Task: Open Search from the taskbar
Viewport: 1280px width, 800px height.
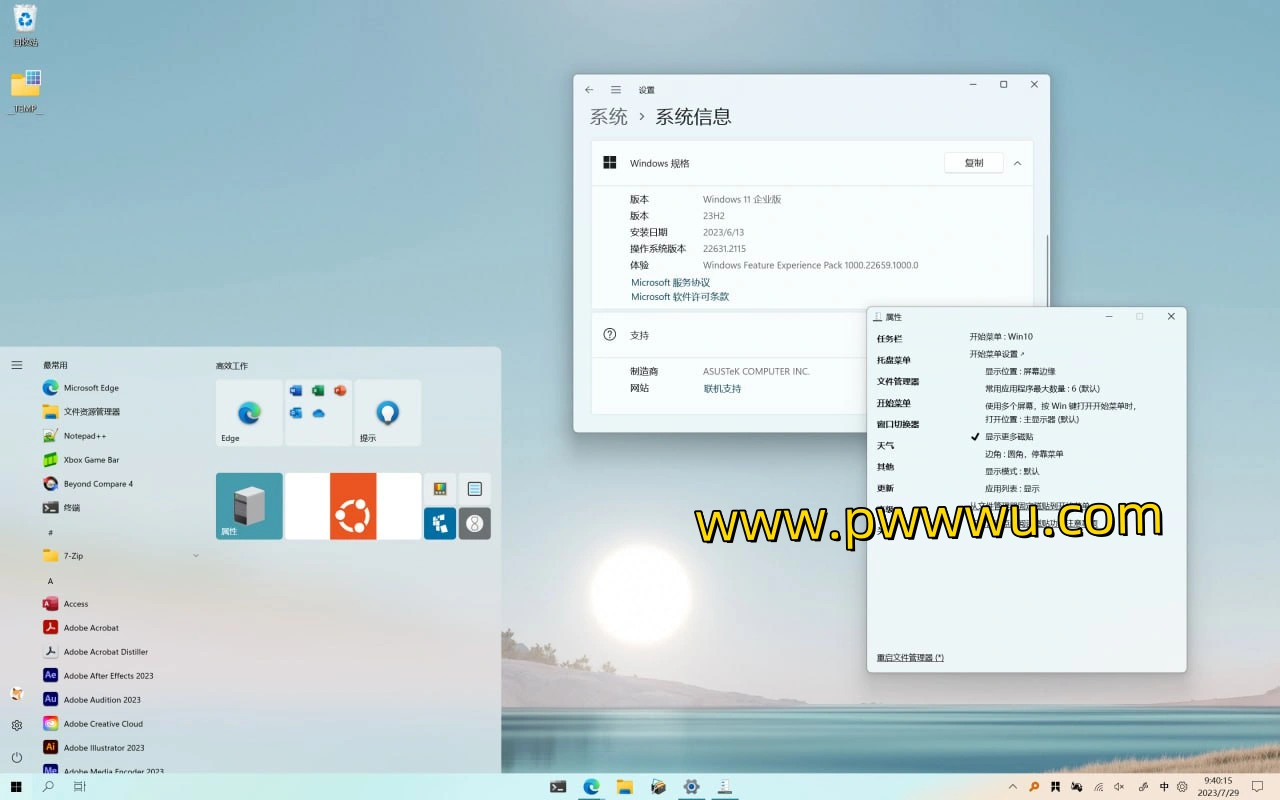Action: (48, 787)
